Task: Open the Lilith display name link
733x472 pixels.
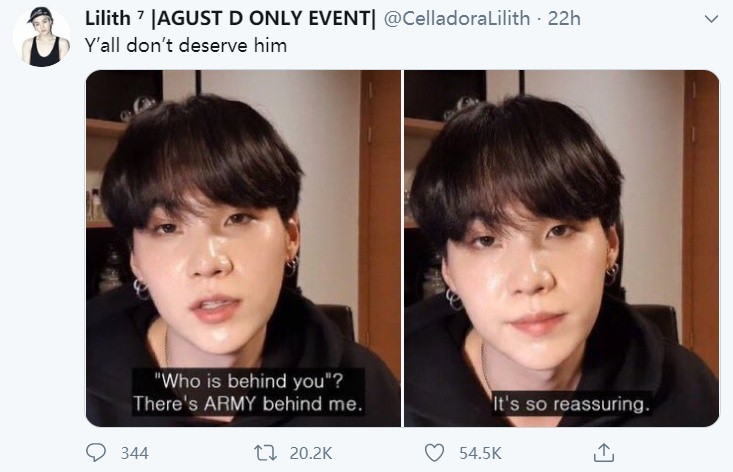Action: tap(108, 19)
